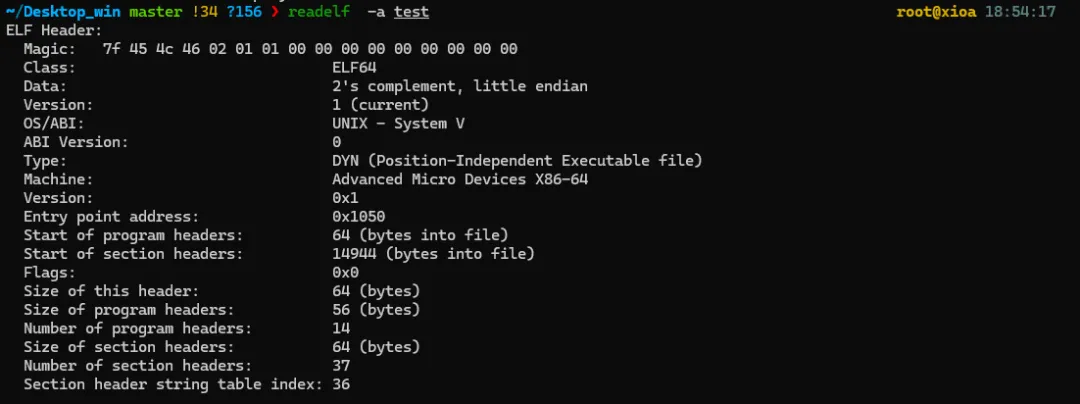This screenshot has width=1080, height=404.
Task: Click the 0x1050 entry point address
Action: pos(358,216)
